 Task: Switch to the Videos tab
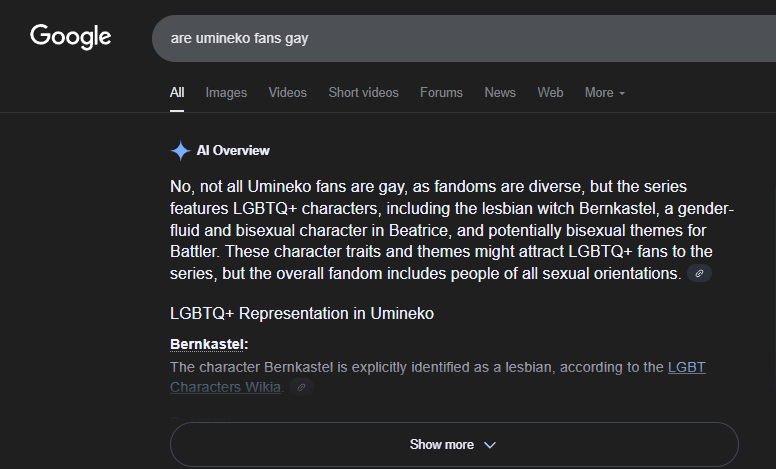coord(288,93)
